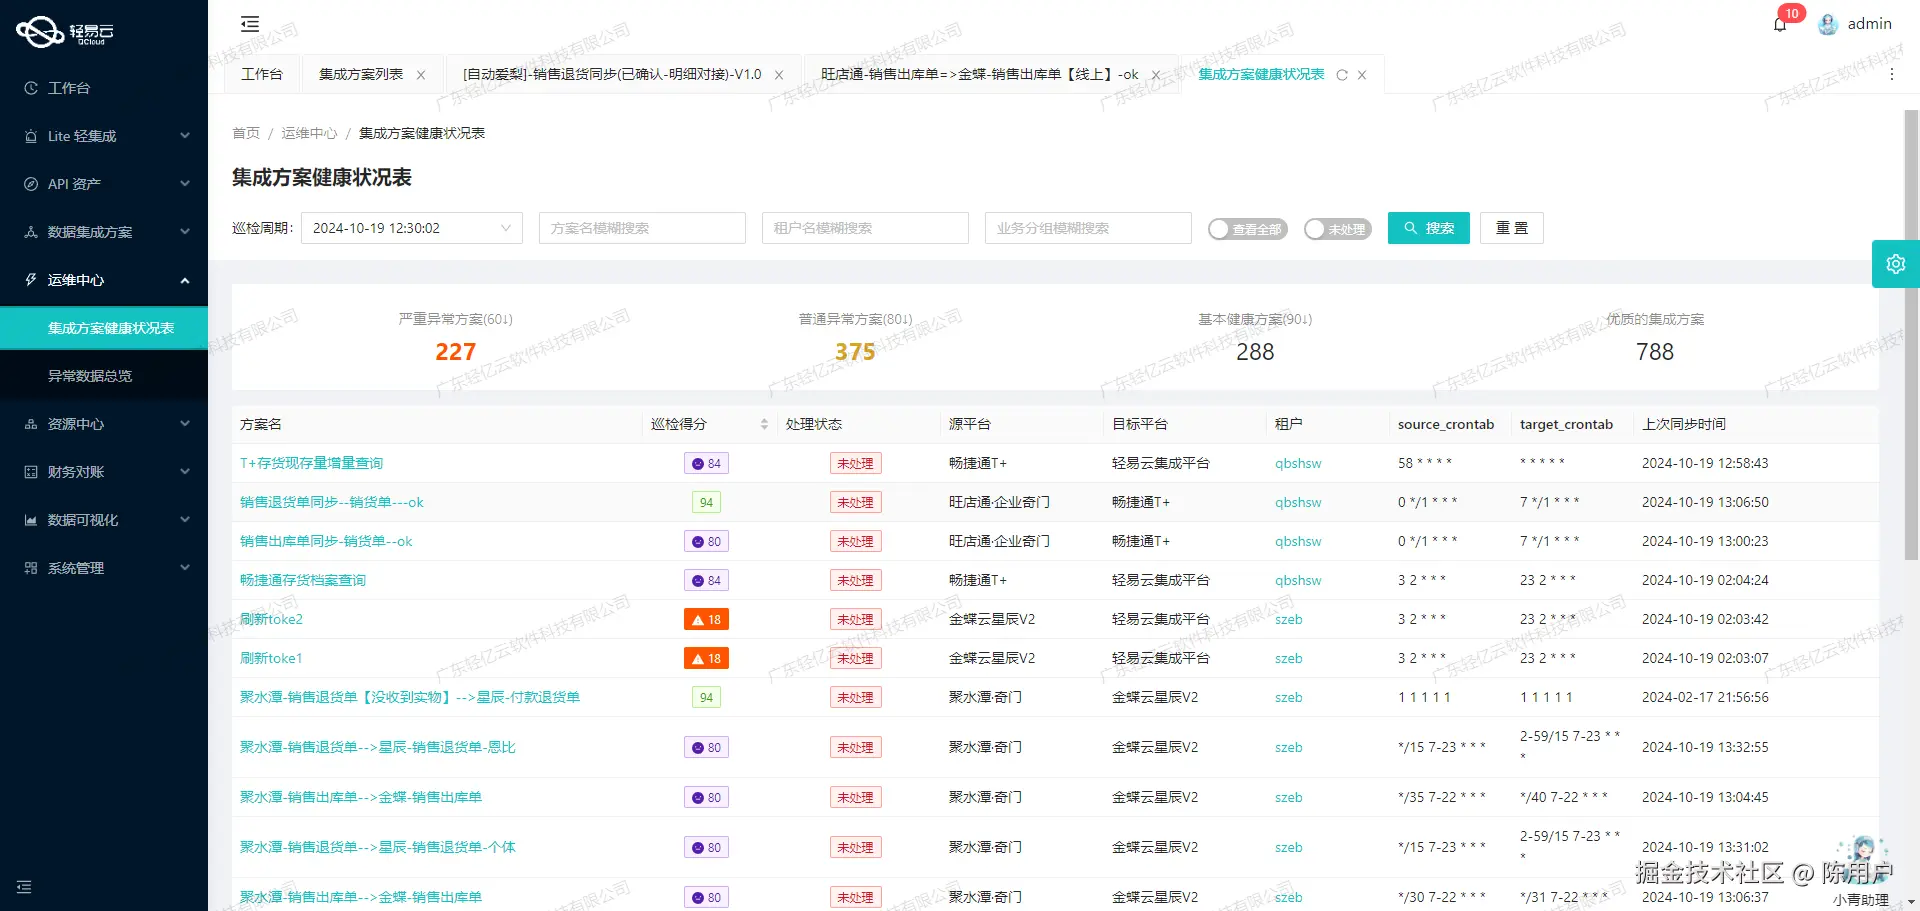Click the notification bell icon
The image size is (1920, 911).
pos(1780,24)
